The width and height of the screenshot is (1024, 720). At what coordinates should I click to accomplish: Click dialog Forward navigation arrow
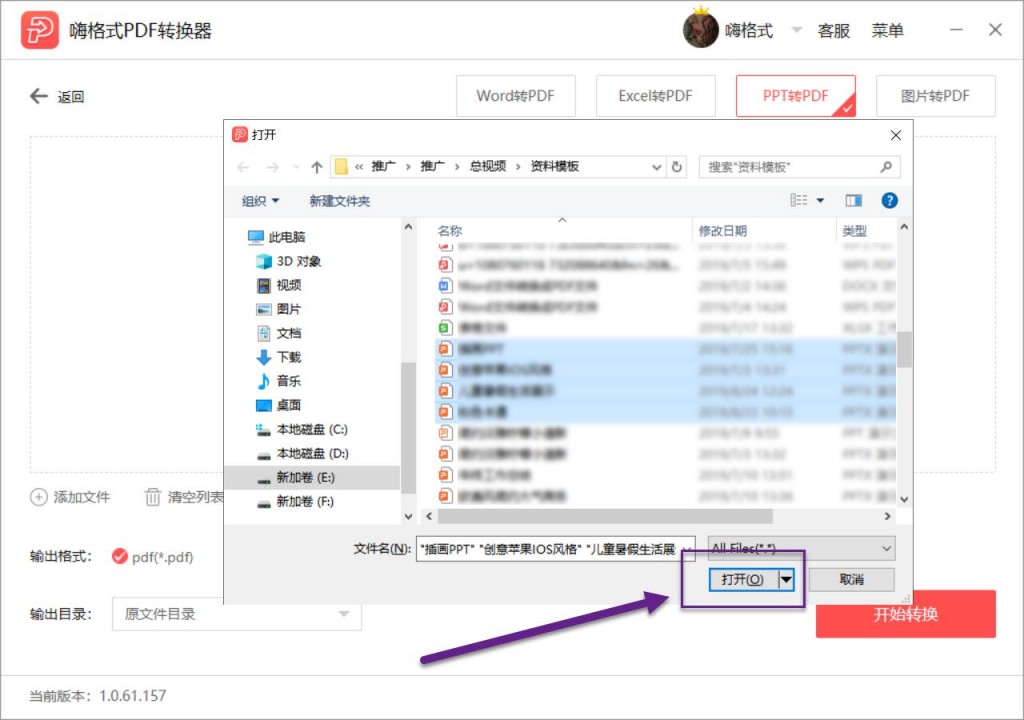click(x=272, y=167)
